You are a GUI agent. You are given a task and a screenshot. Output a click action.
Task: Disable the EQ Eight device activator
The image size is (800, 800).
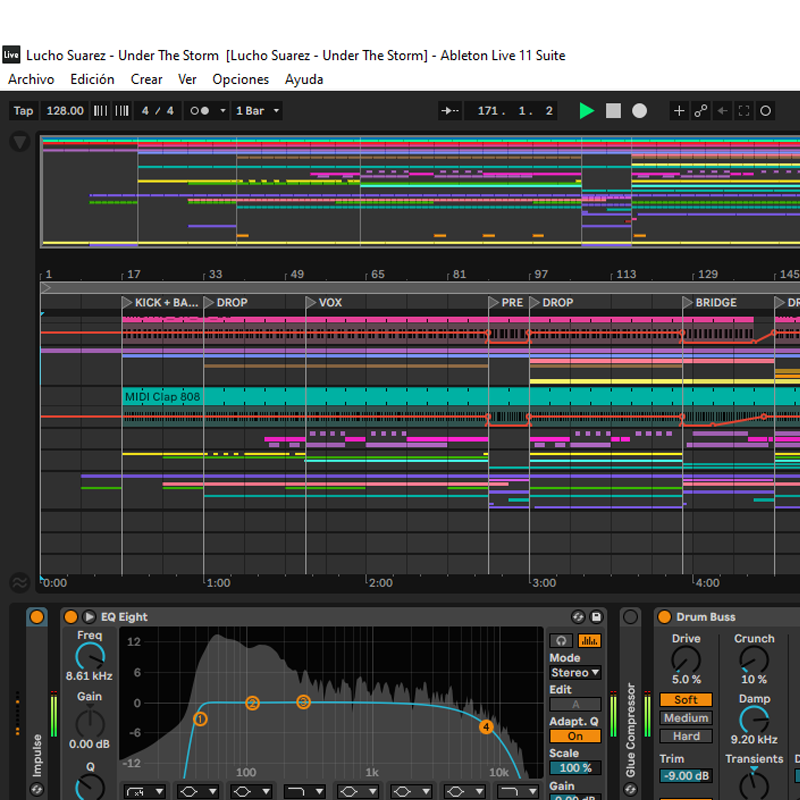pos(71,617)
